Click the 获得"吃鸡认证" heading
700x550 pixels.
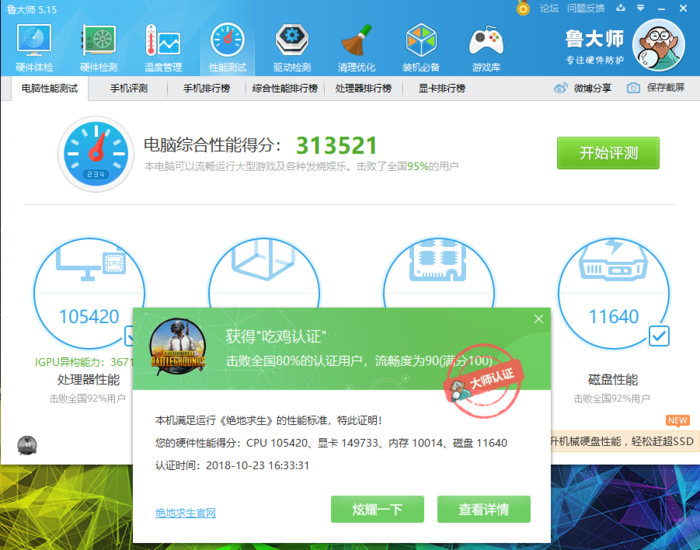[275, 336]
